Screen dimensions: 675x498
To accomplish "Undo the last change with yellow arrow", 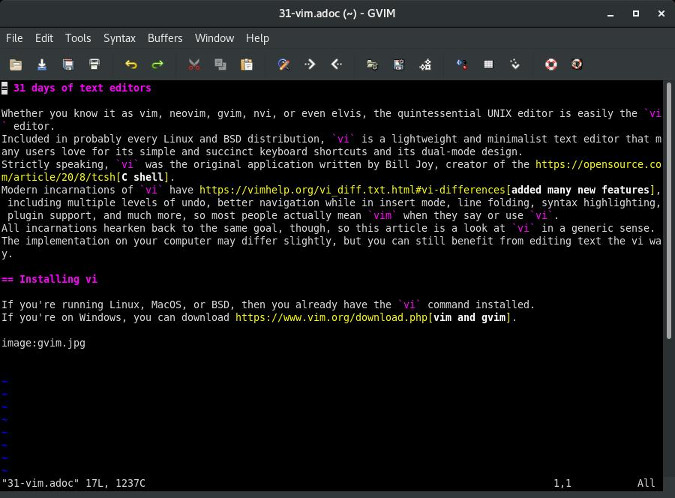I will (131, 65).
